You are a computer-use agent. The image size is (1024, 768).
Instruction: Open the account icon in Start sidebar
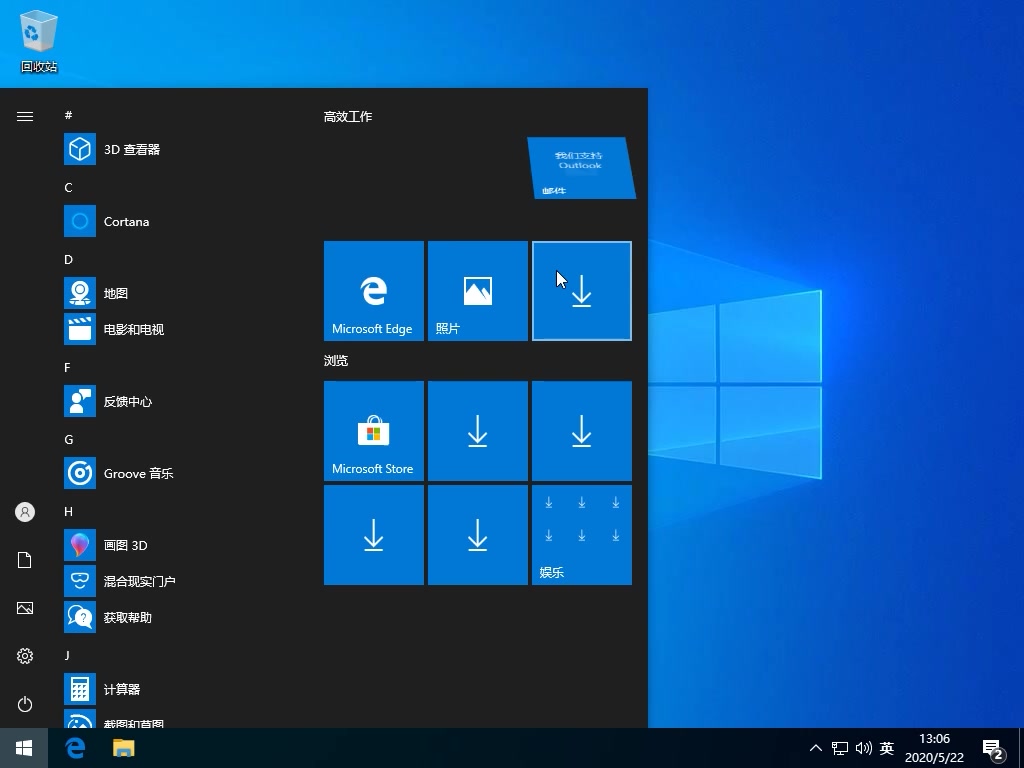coord(24,512)
